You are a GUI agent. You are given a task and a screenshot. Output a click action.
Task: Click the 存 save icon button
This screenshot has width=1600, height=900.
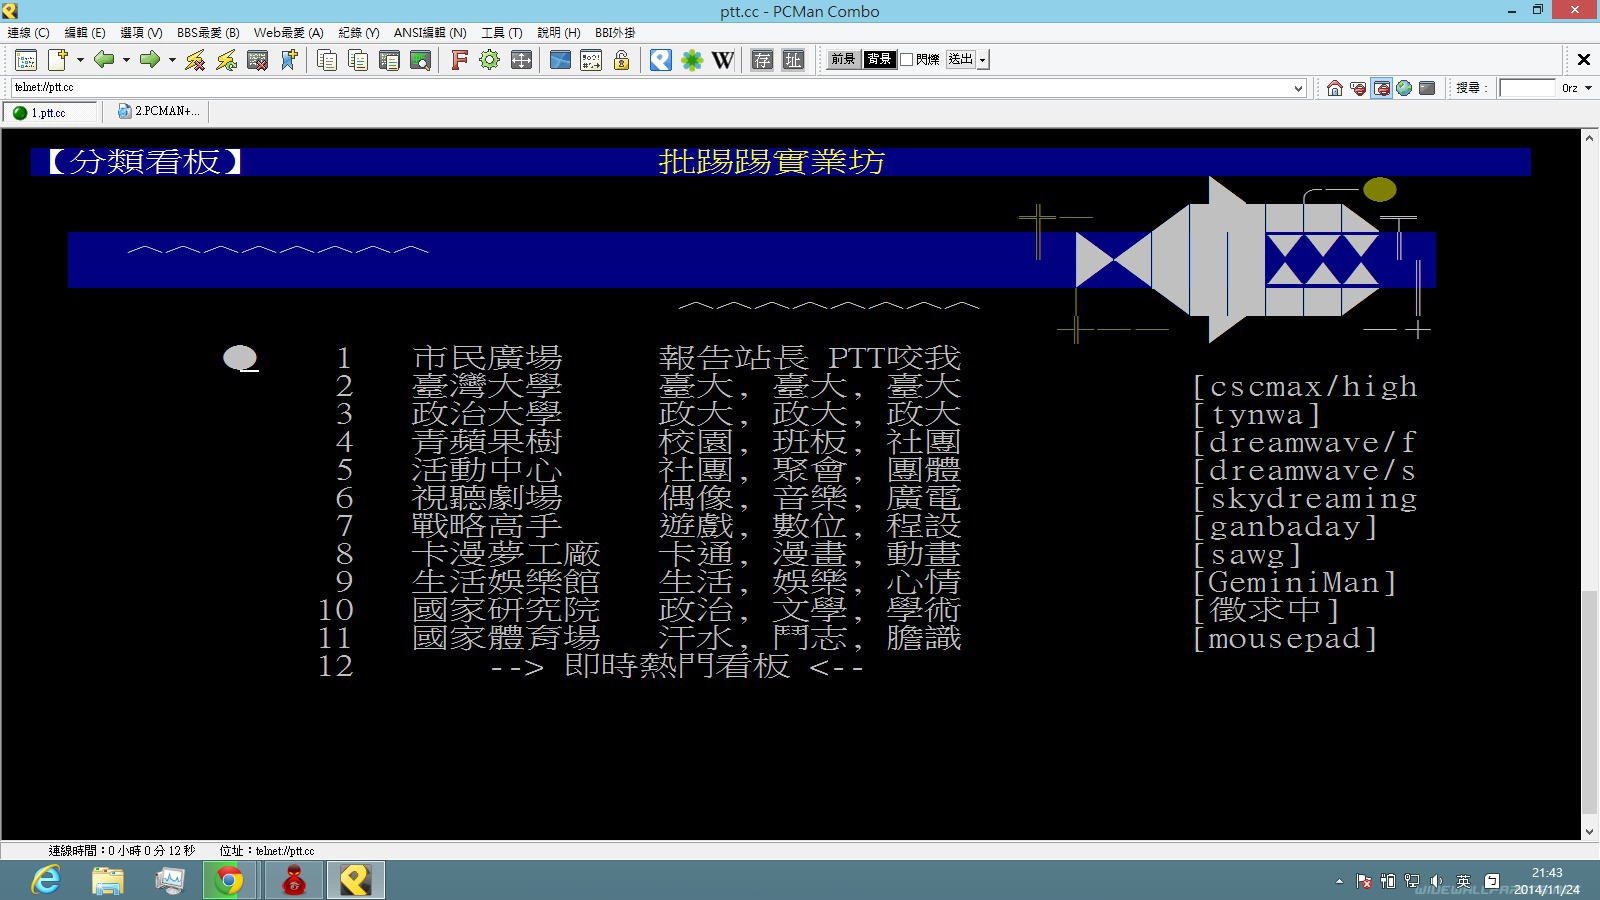pyautogui.click(x=762, y=60)
